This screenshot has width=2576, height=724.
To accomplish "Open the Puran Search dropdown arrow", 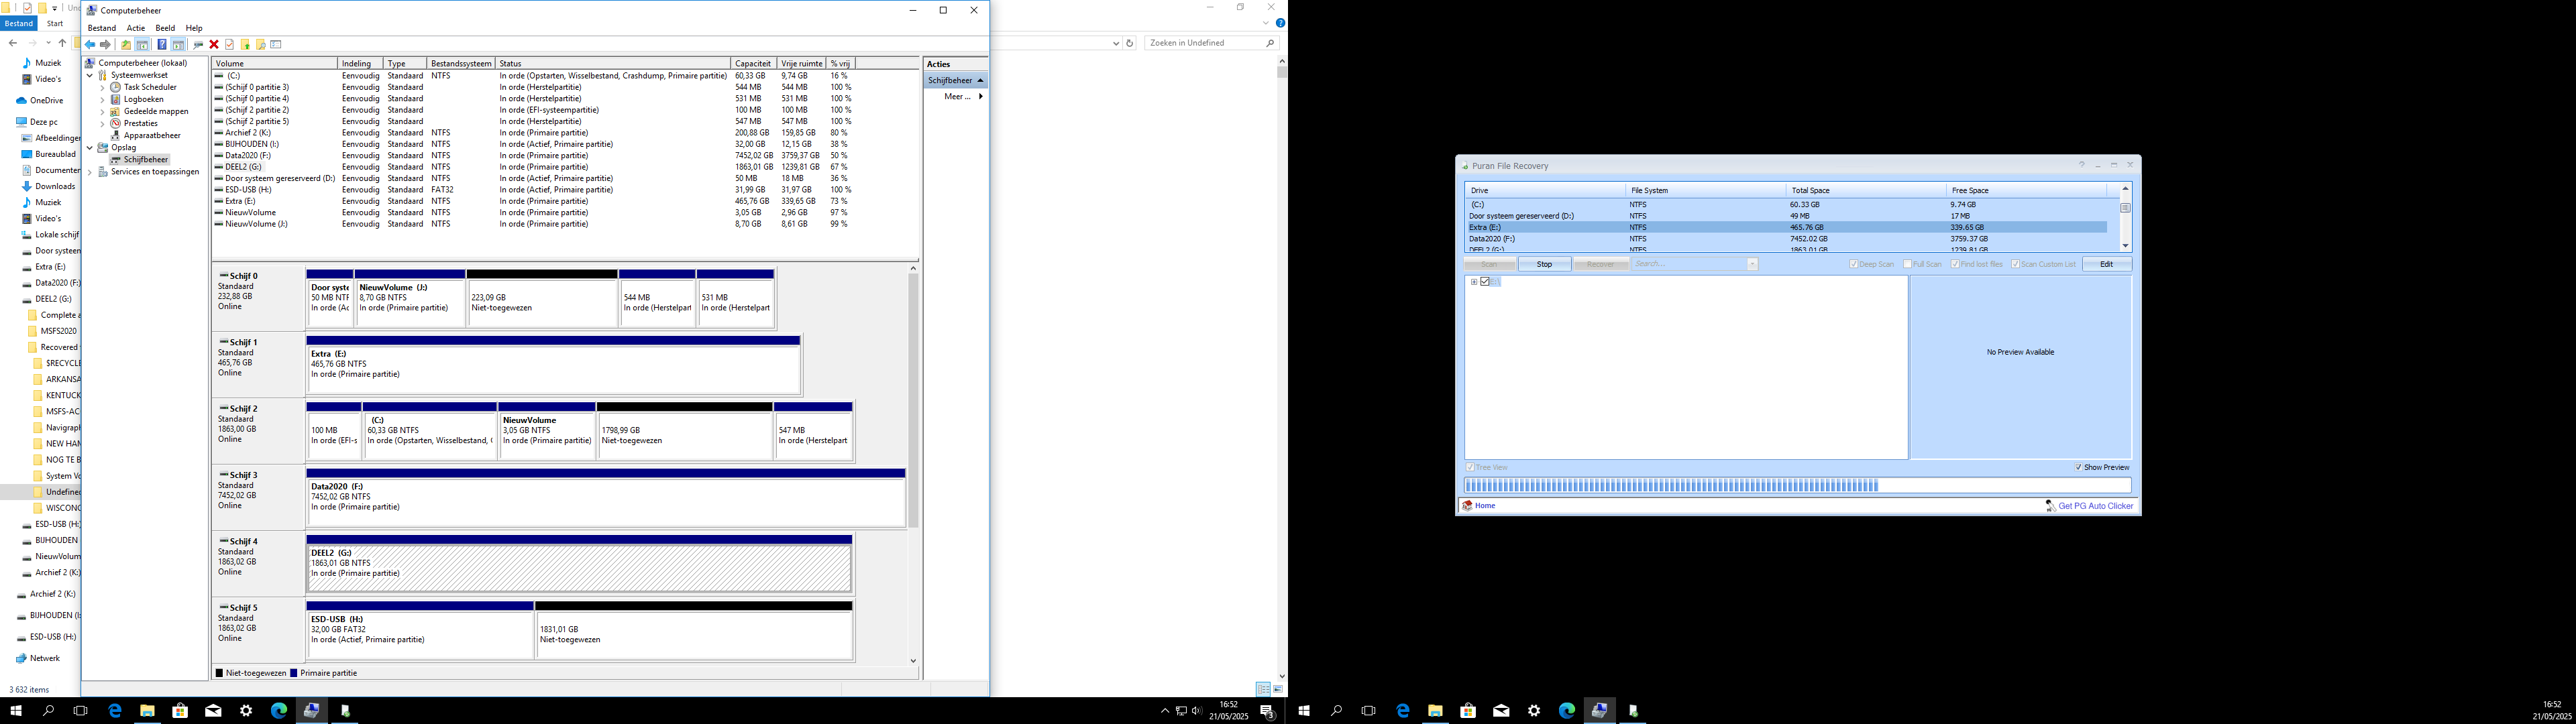I will [x=1752, y=264].
